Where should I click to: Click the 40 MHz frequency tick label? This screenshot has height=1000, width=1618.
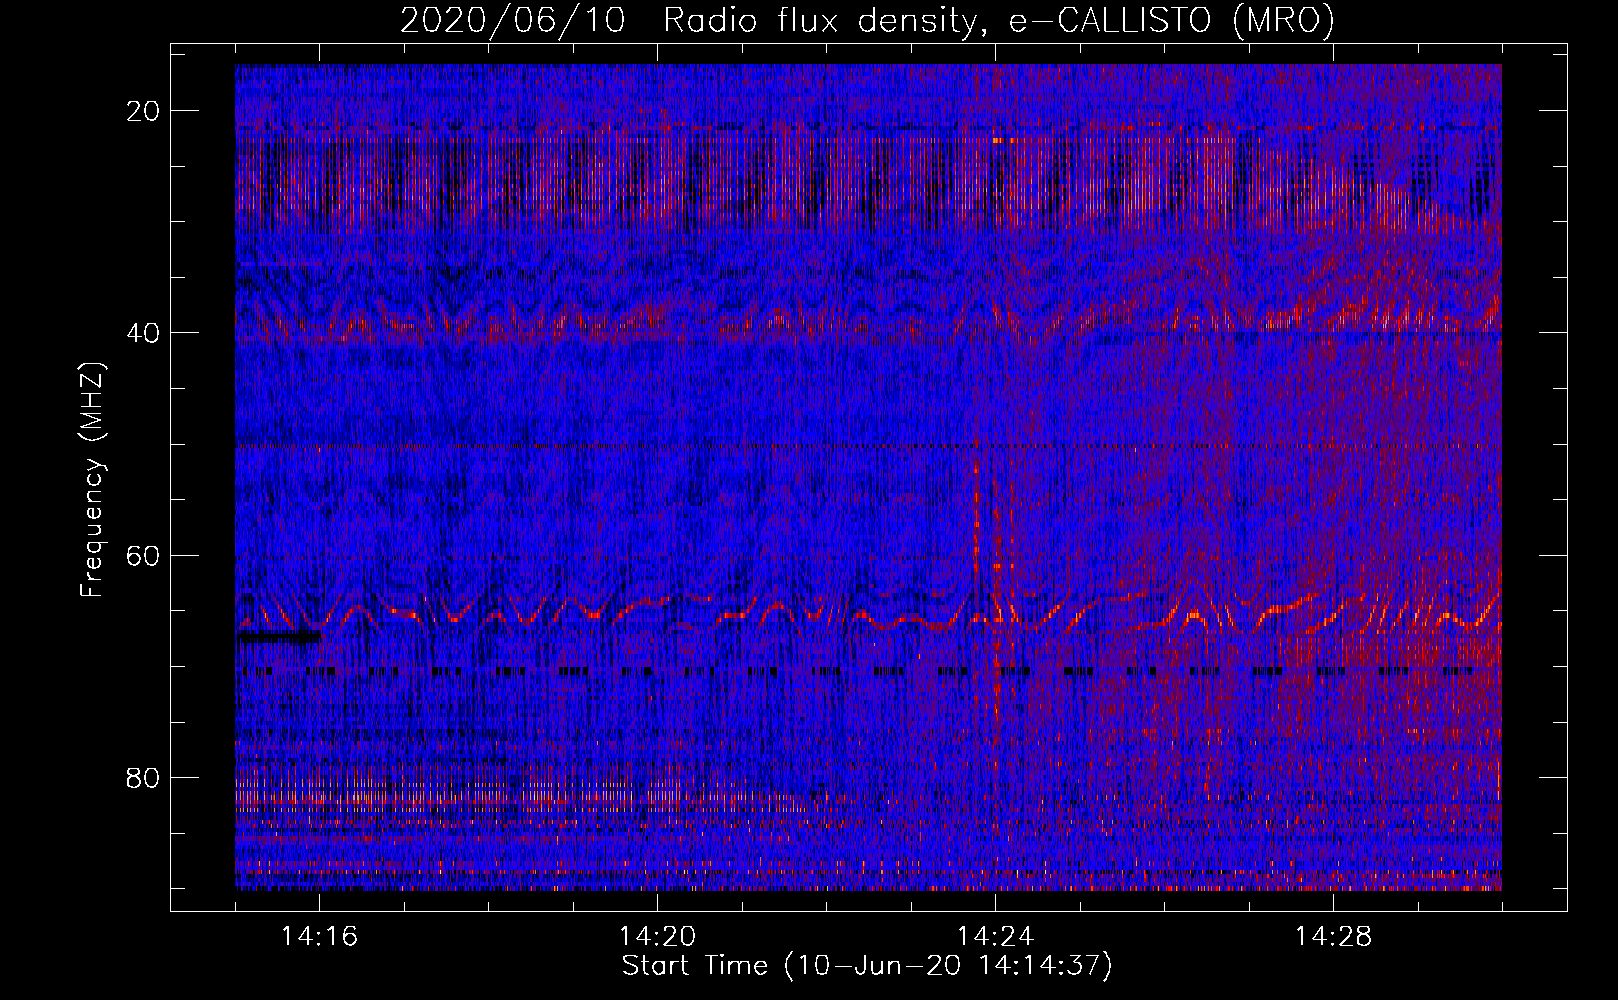(x=143, y=333)
